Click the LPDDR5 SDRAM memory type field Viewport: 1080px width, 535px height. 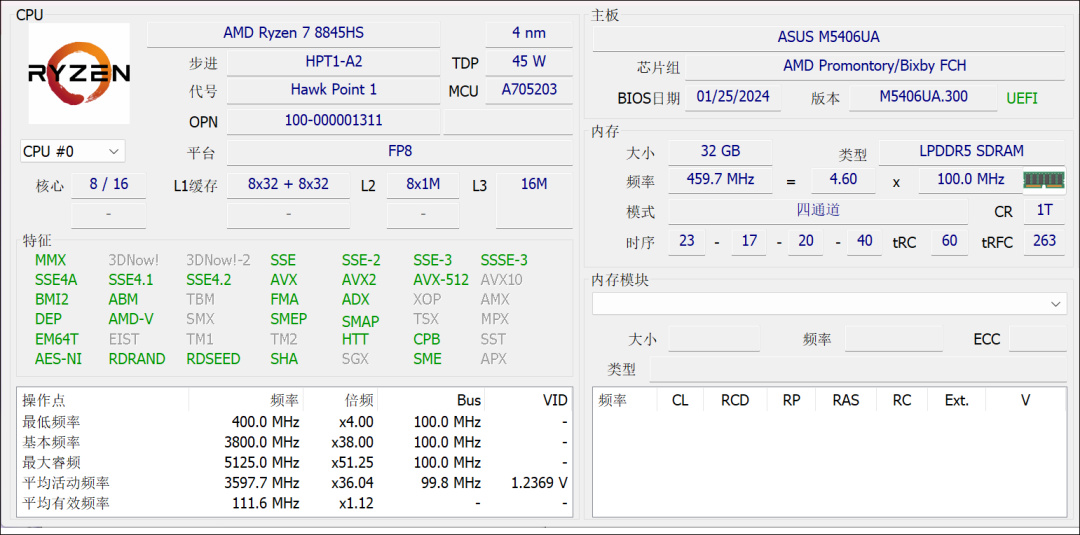point(971,151)
